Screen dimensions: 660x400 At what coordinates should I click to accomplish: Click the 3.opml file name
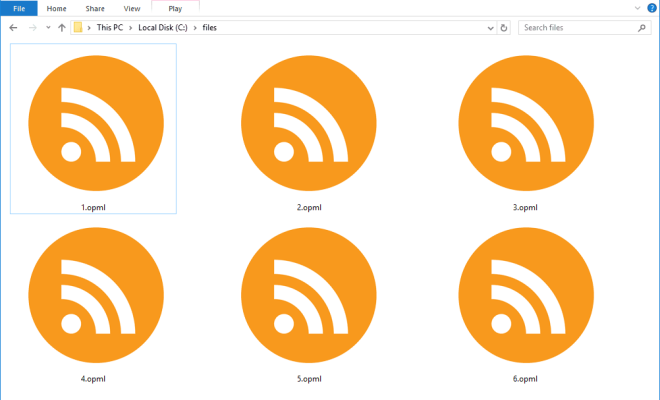[525, 207]
